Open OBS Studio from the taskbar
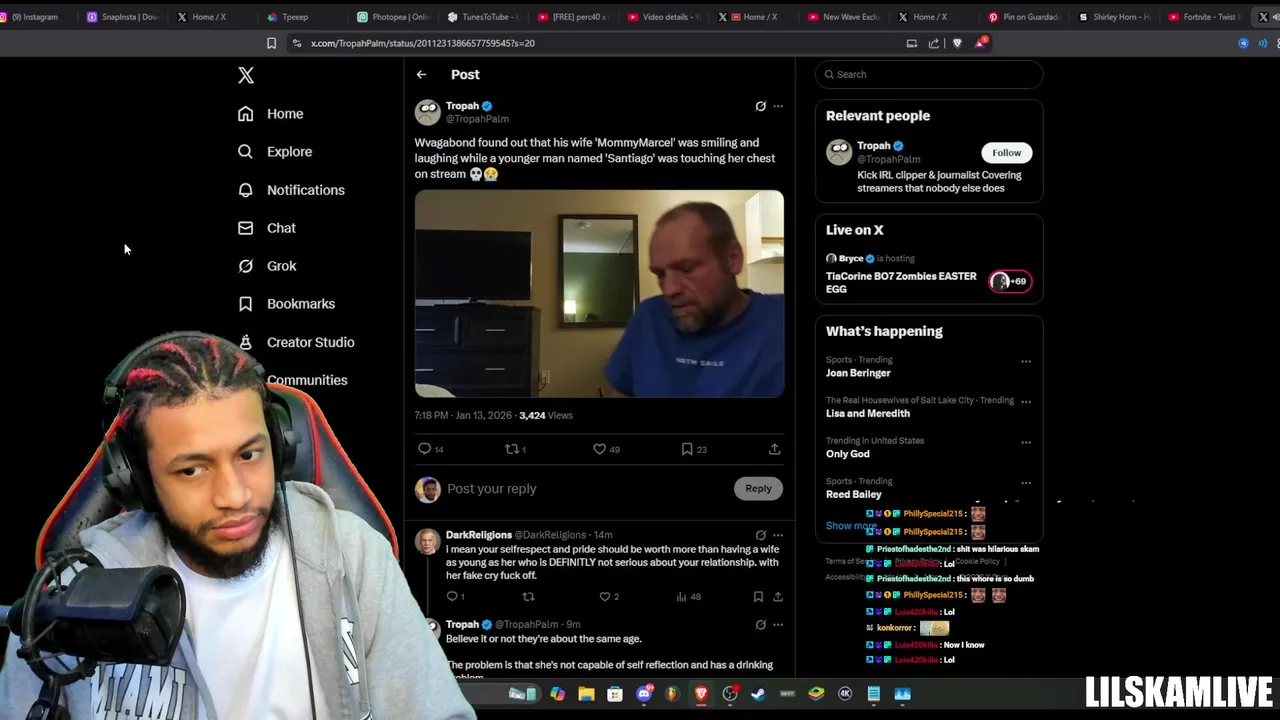The height and width of the screenshot is (720, 1280). tap(731, 694)
